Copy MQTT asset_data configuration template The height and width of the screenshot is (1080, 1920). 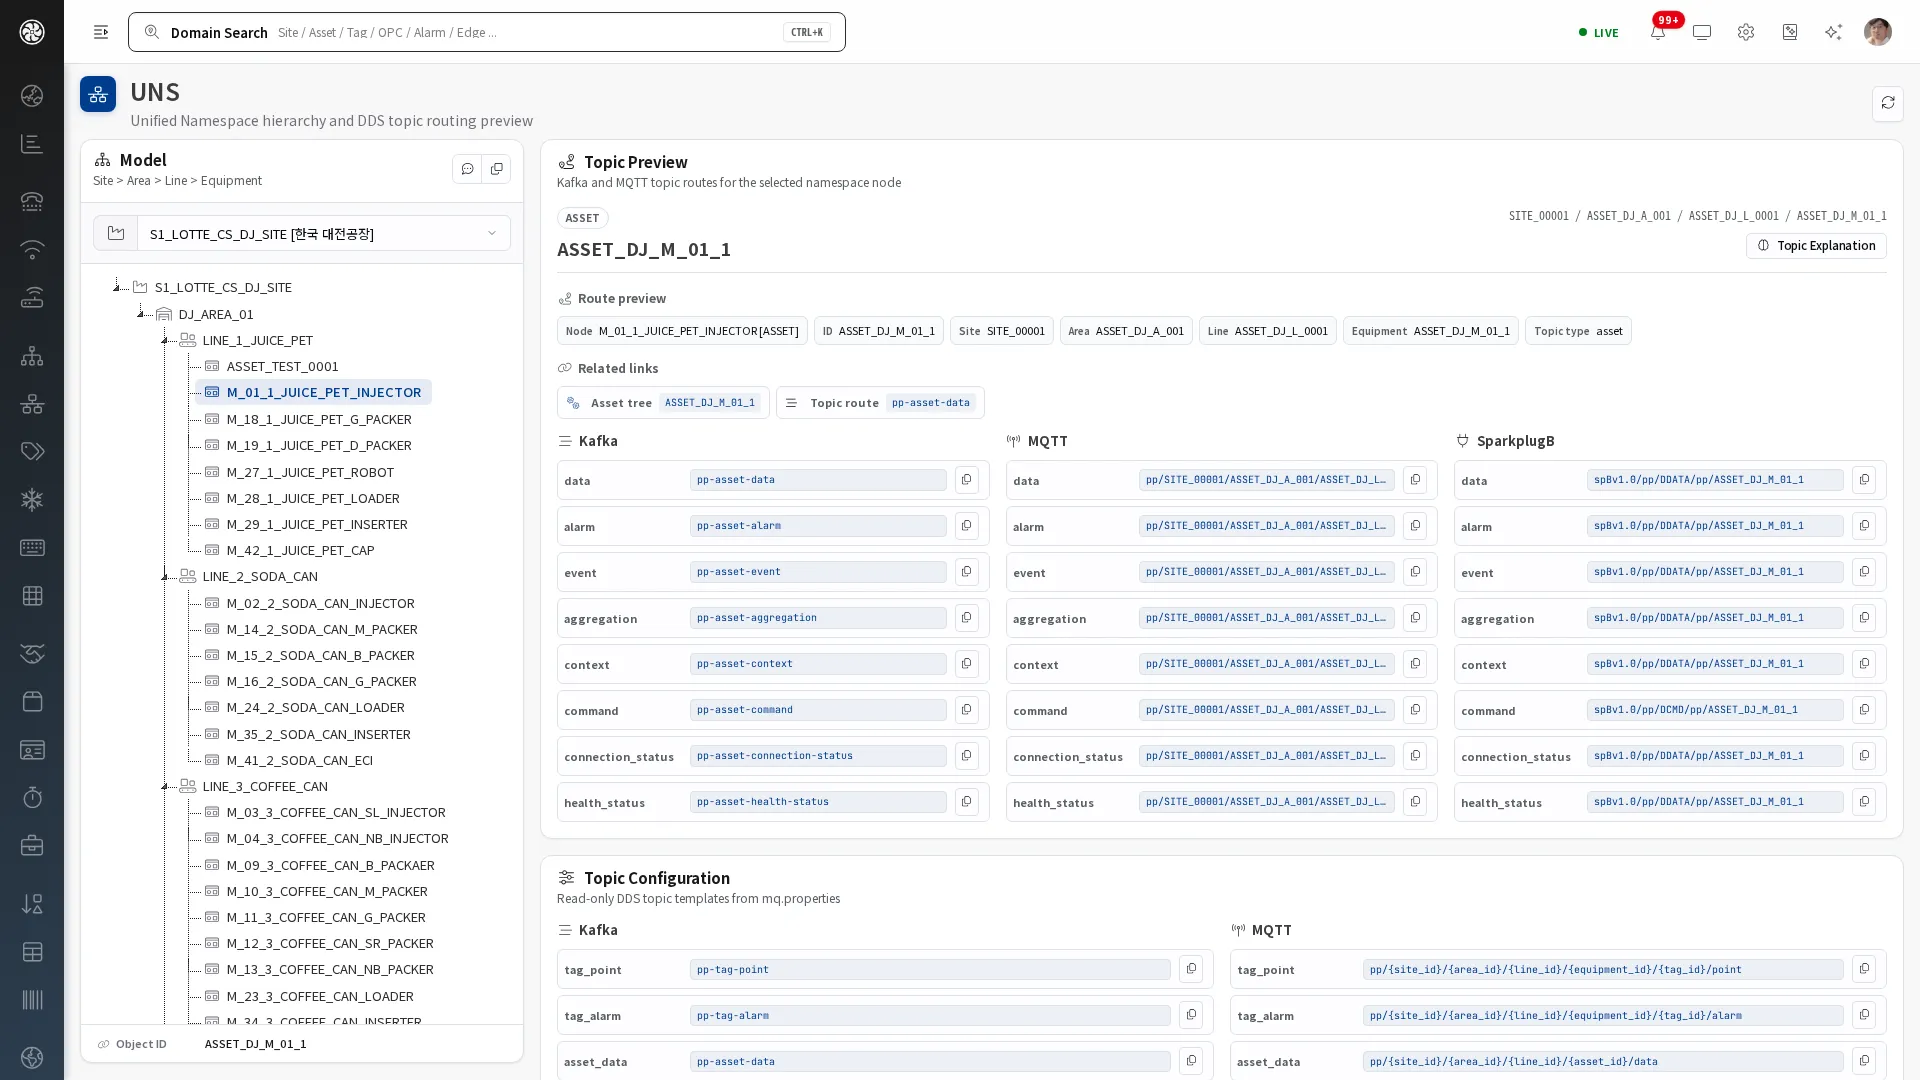click(x=1864, y=1061)
